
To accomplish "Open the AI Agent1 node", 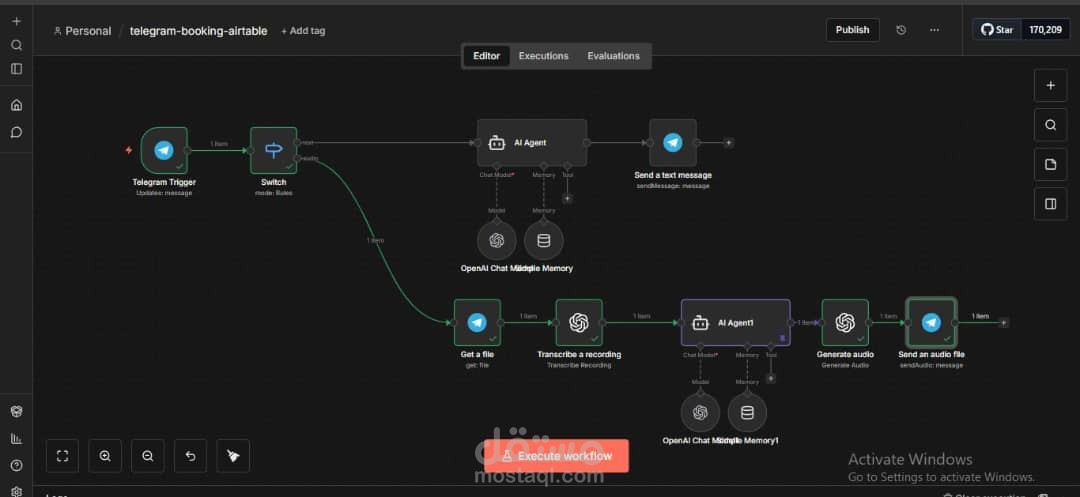I will pos(736,322).
